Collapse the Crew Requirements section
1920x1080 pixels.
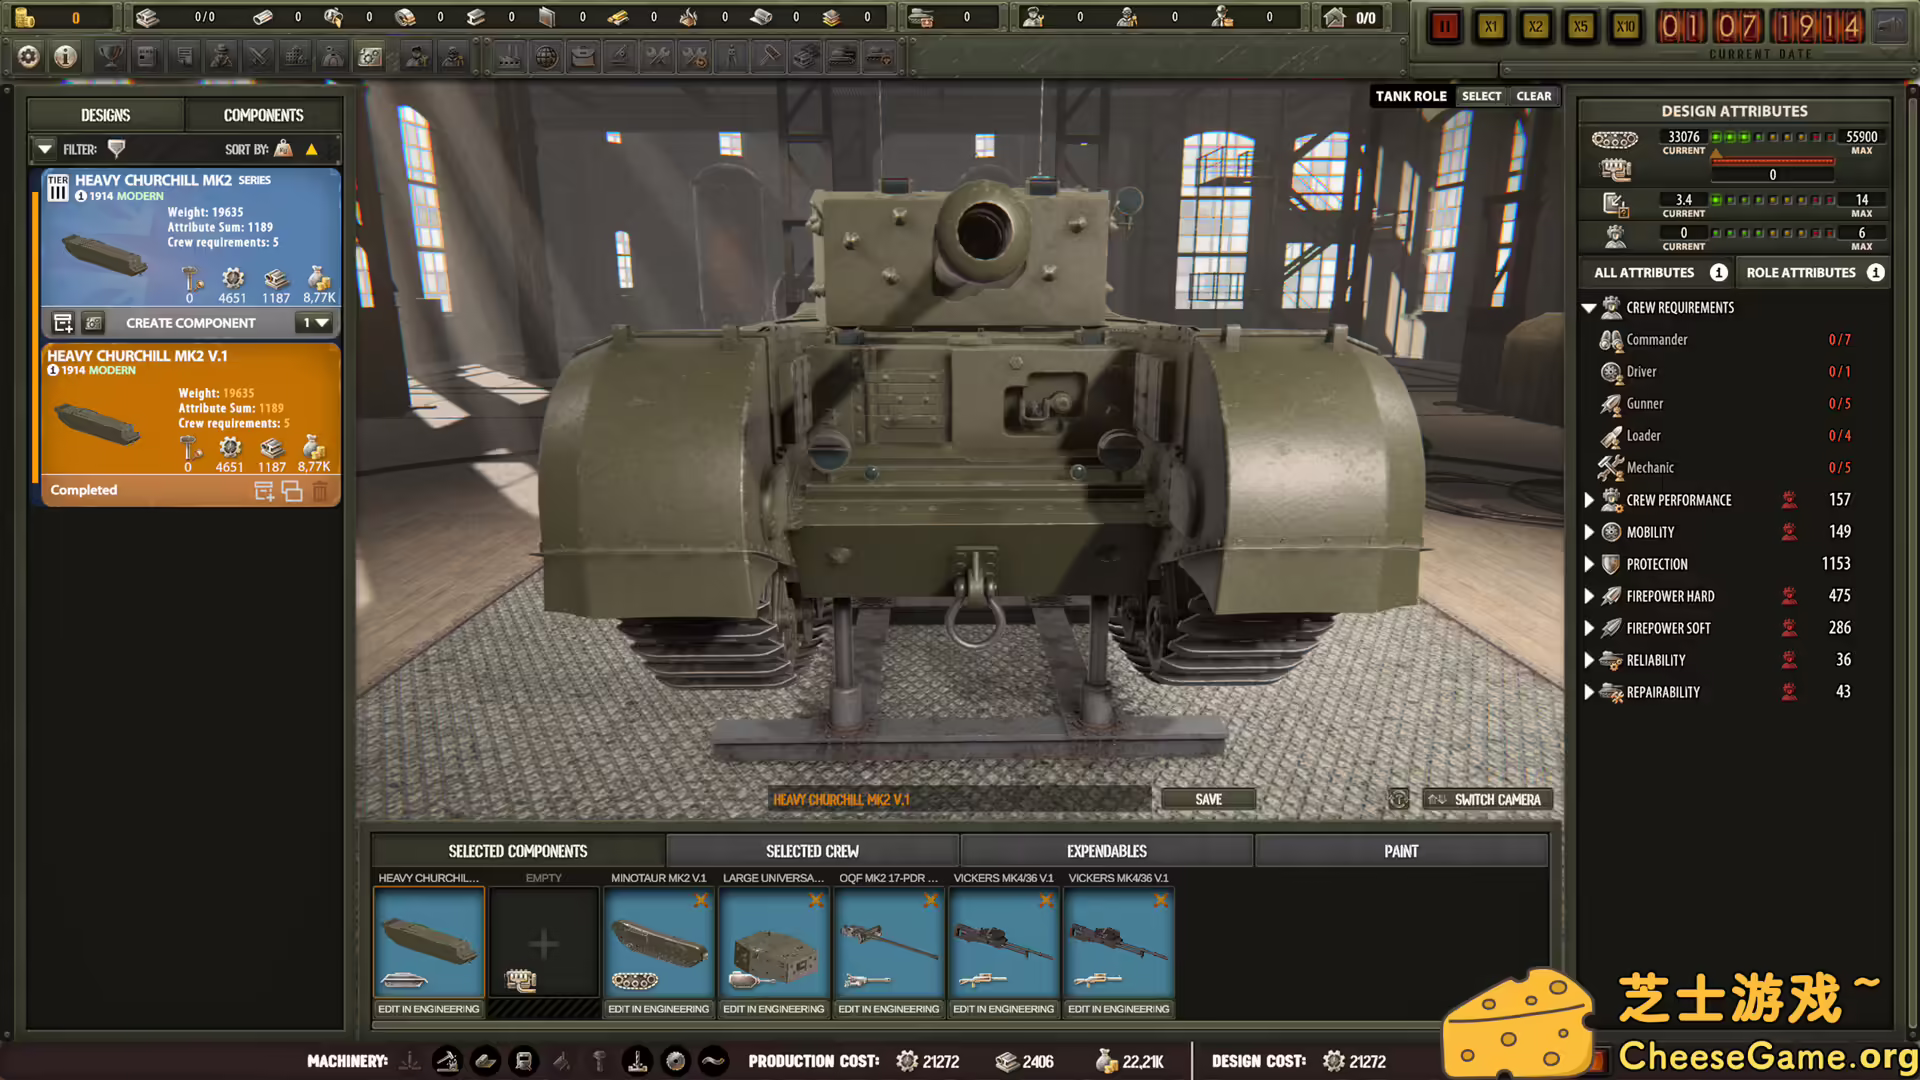point(1590,307)
